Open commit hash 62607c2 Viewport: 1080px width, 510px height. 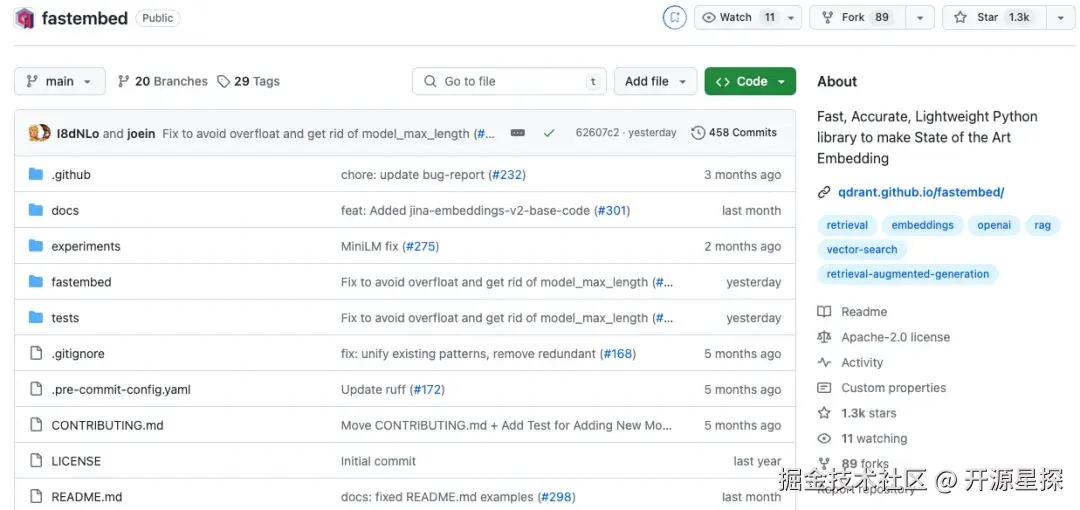click(x=597, y=133)
